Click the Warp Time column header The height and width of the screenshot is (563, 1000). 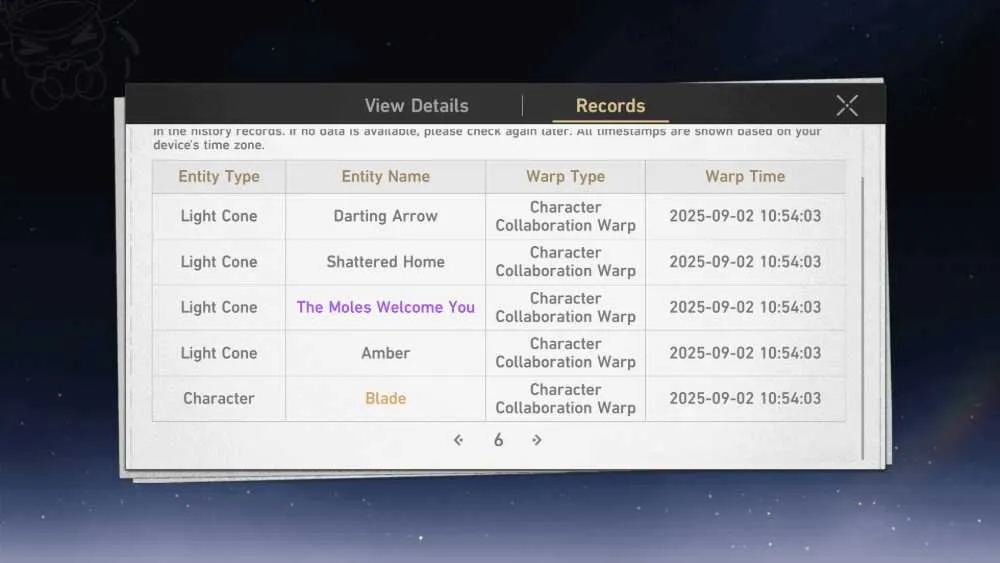pos(745,177)
